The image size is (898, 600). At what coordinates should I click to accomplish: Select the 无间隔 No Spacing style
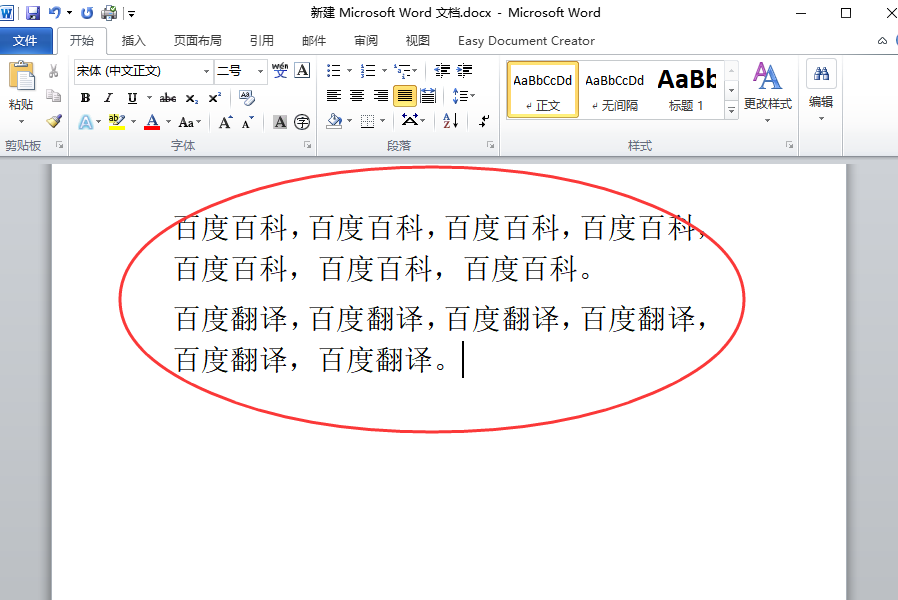pos(615,90)
